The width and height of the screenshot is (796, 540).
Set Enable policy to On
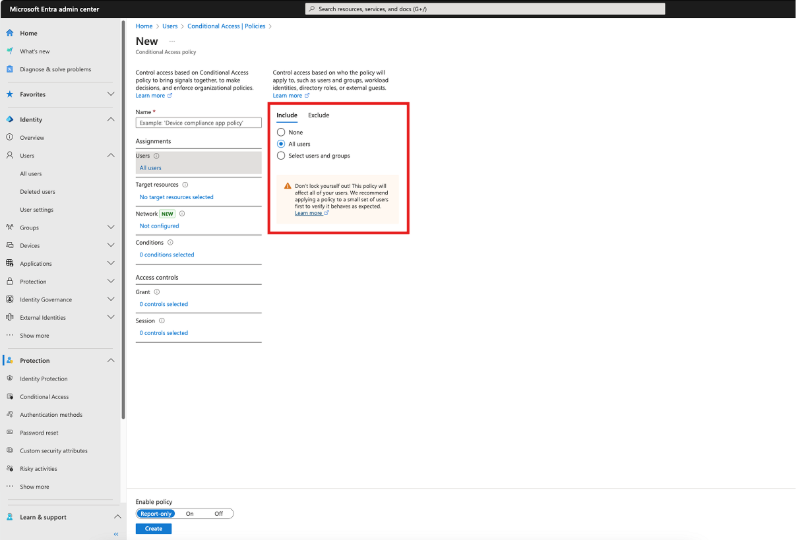tap(189, 513)
